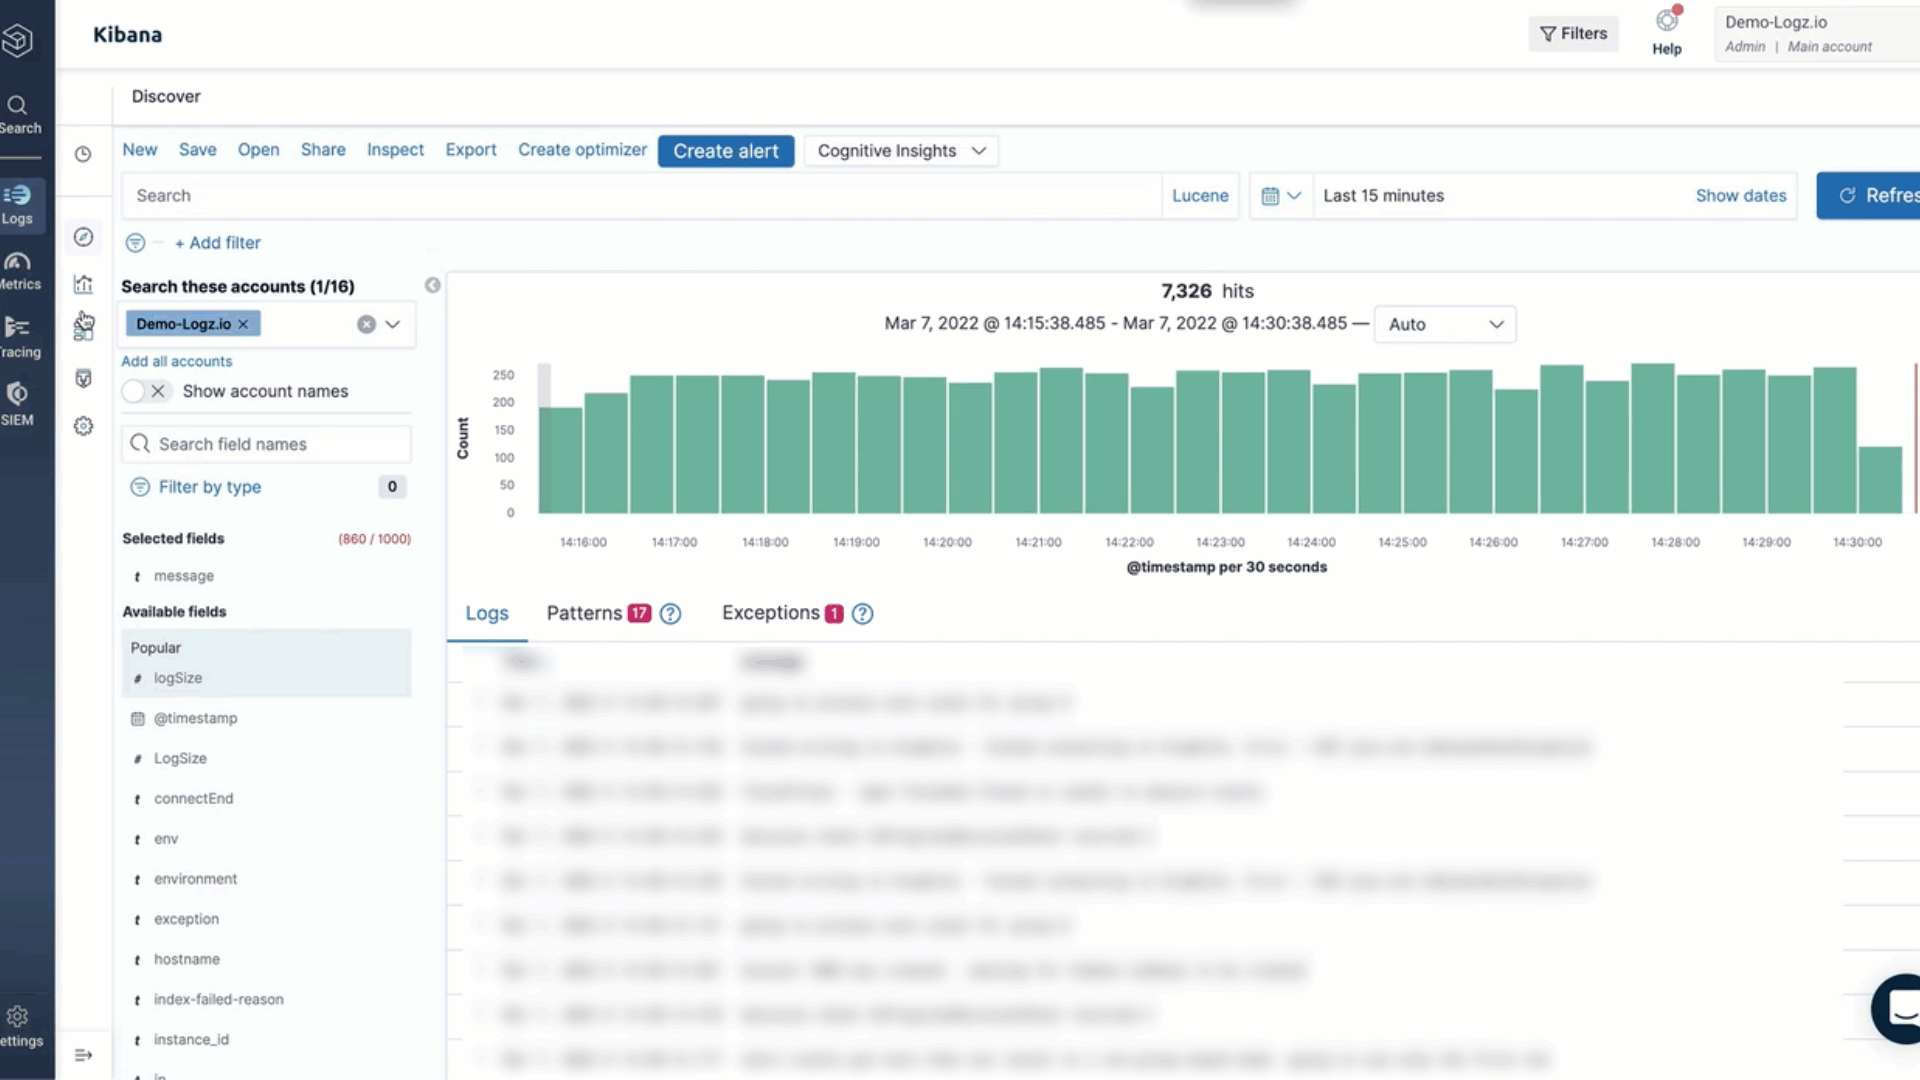Open the Visualize chart icon
This screenshot has width=1920, height=1080.
[x=84, y=285]
